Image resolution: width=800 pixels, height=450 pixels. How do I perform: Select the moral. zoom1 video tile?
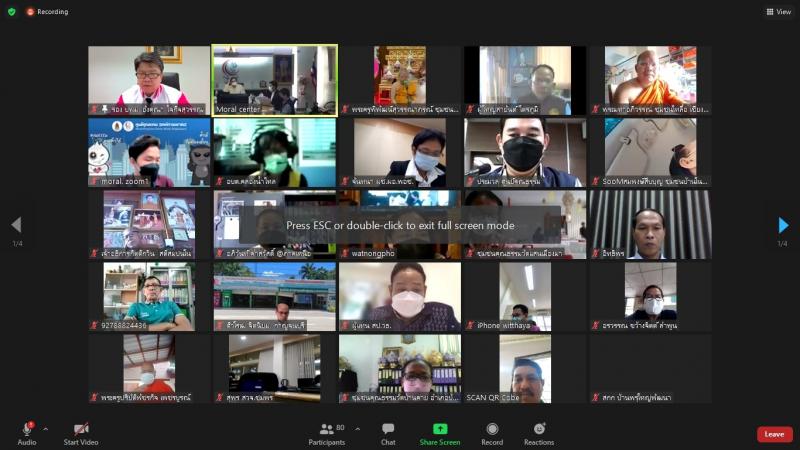click(149, 153)
